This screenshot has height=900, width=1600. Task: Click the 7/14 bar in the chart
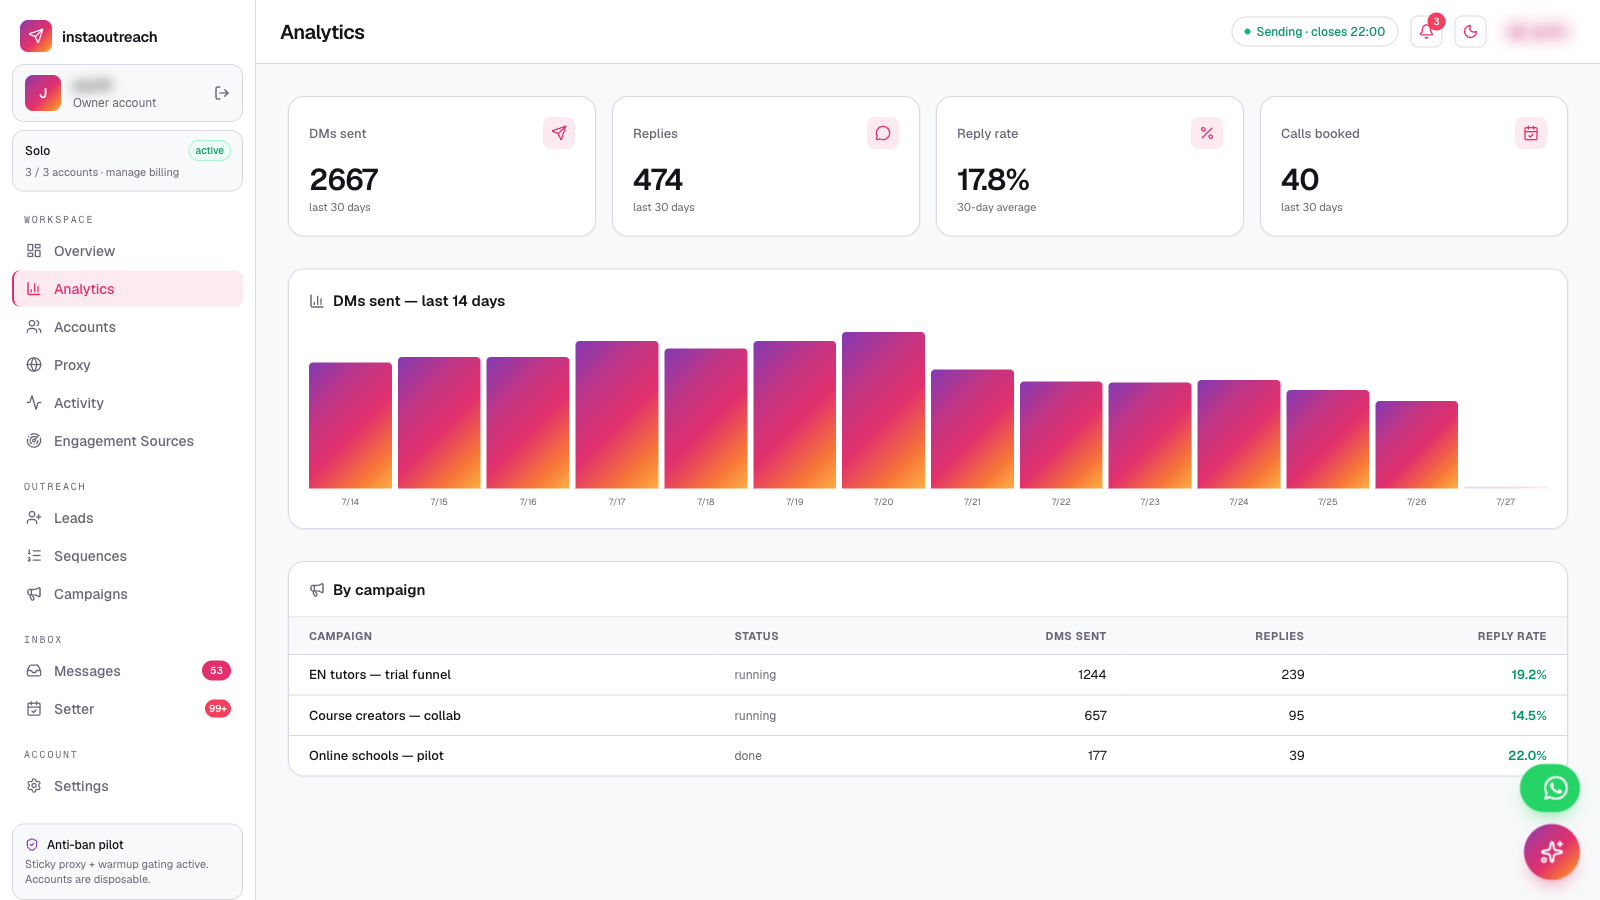point(350,425)
